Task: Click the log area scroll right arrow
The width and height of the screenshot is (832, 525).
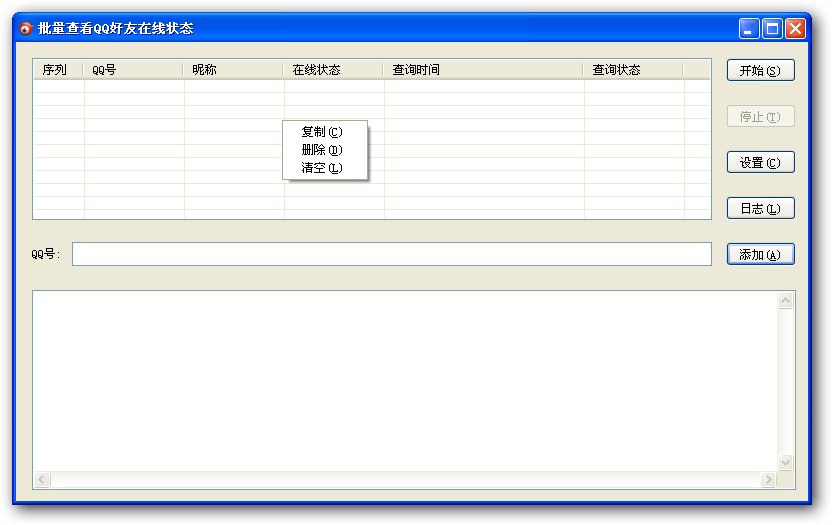Action: [768, 480]
